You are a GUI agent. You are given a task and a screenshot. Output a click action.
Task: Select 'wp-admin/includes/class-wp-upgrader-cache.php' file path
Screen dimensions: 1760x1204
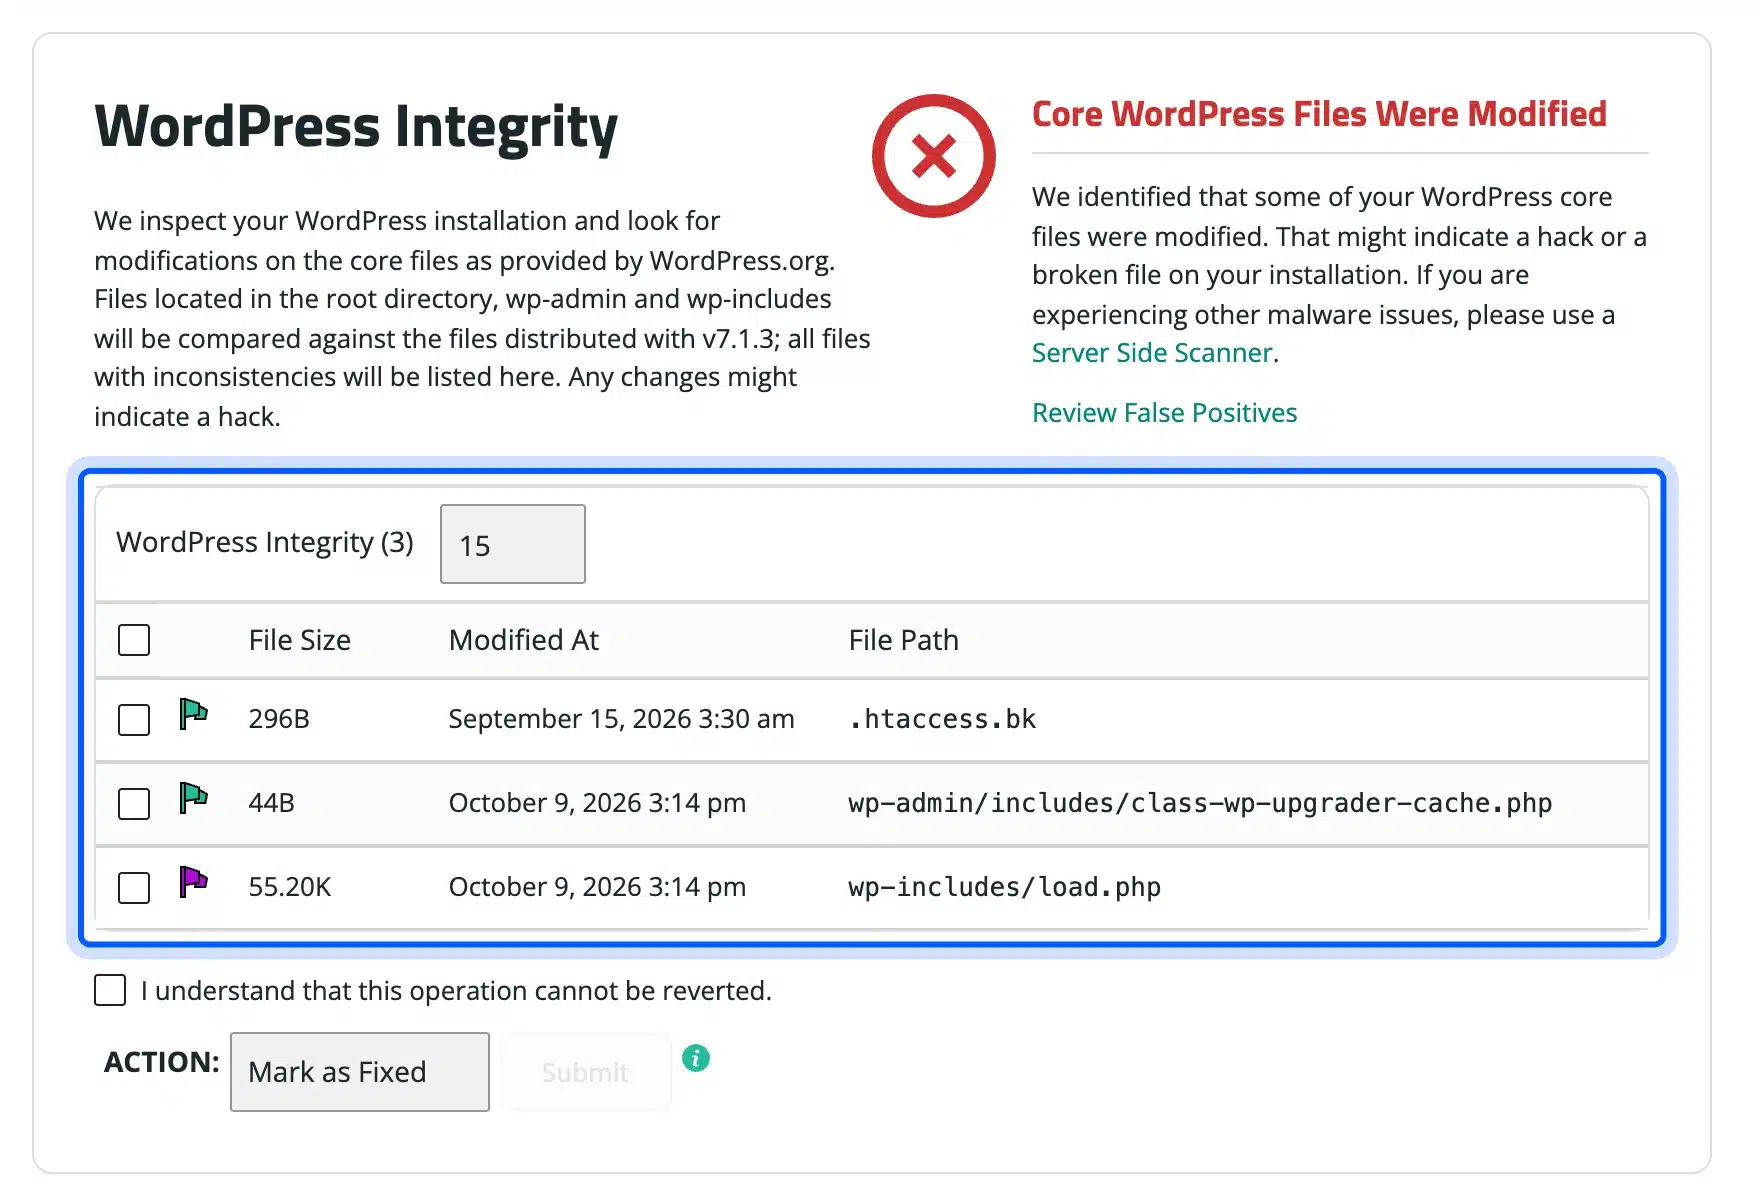1200,803
